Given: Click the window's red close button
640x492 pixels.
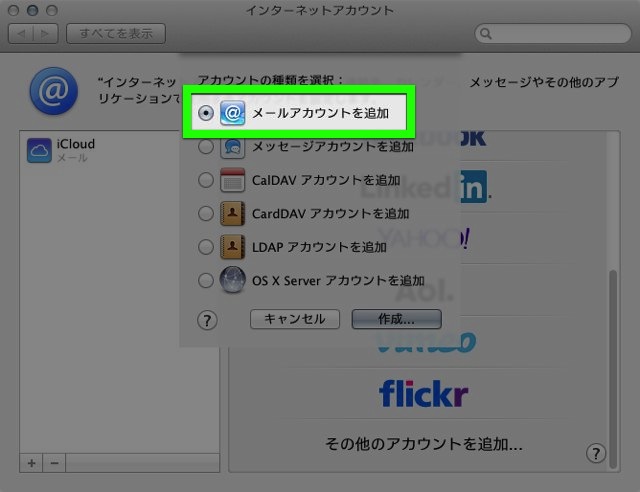Looking at the screenshot, I should [13, 10].
